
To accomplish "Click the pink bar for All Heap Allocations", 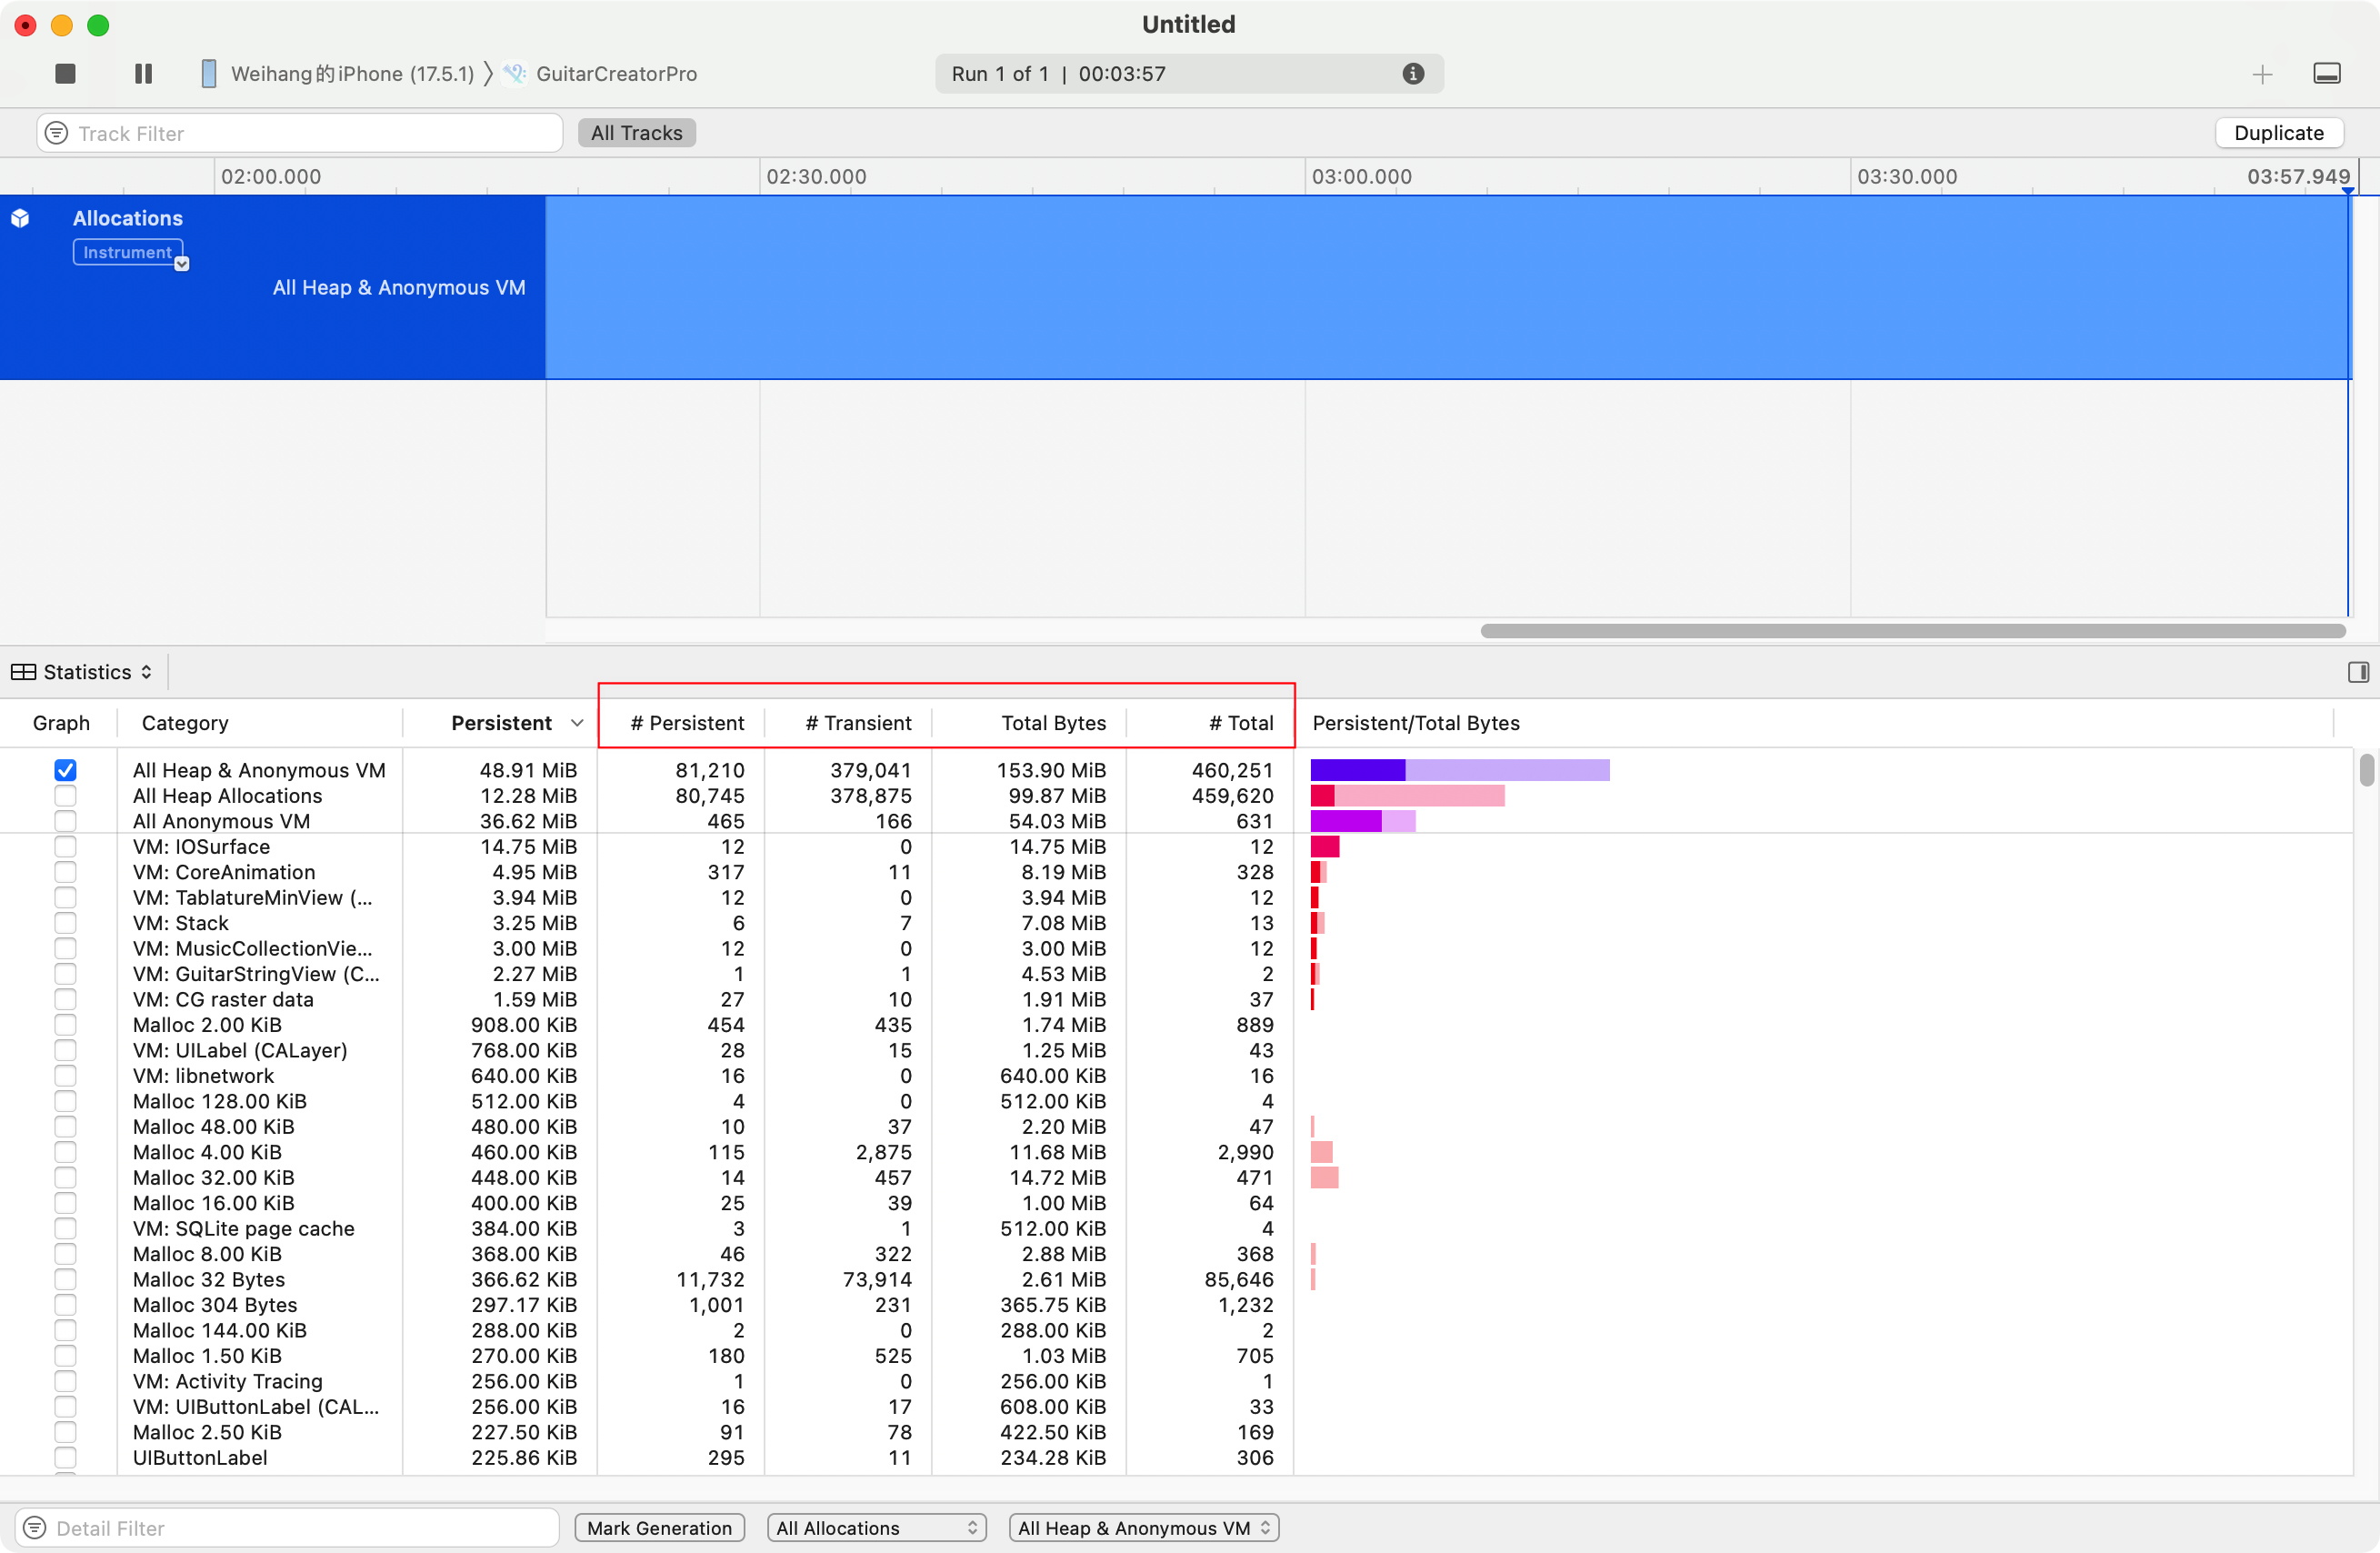I will [1407, 796].
